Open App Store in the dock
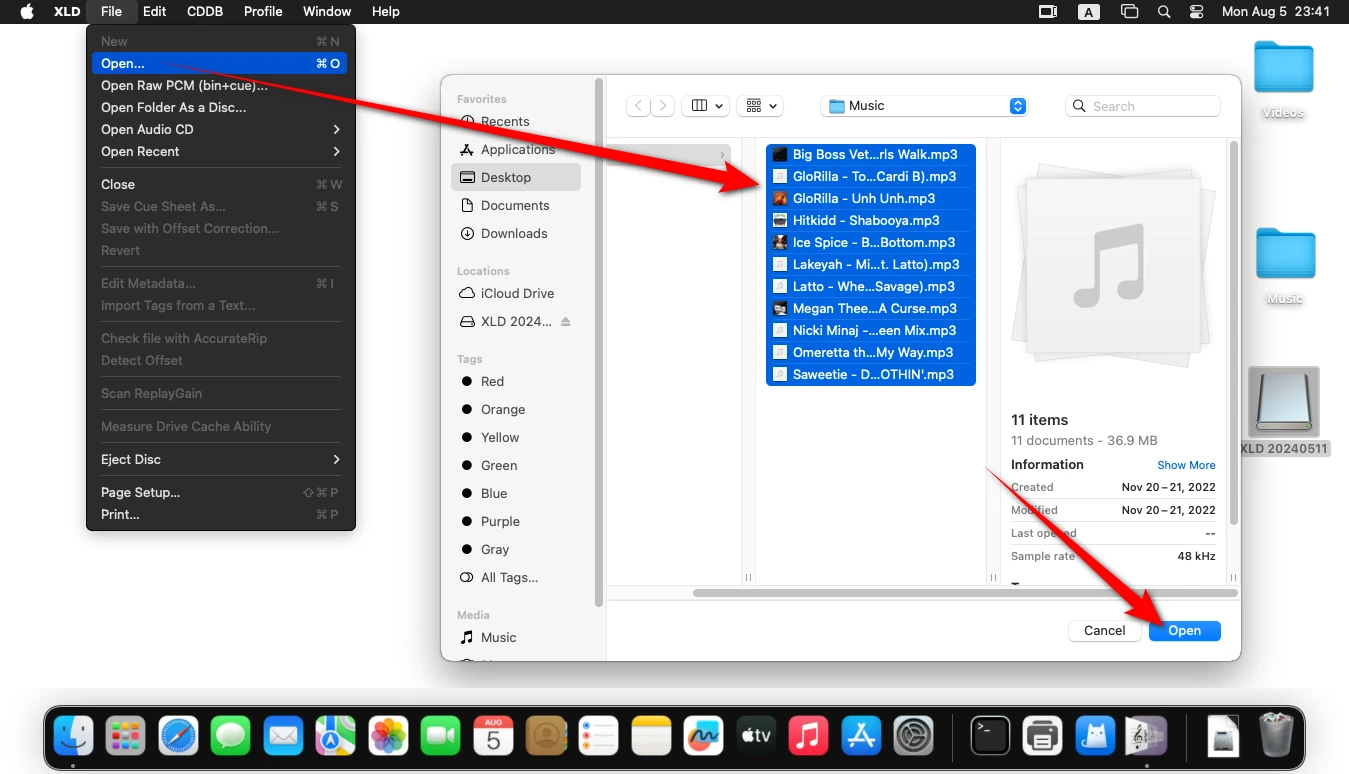The image size is (1349, 774). (861, 737)
